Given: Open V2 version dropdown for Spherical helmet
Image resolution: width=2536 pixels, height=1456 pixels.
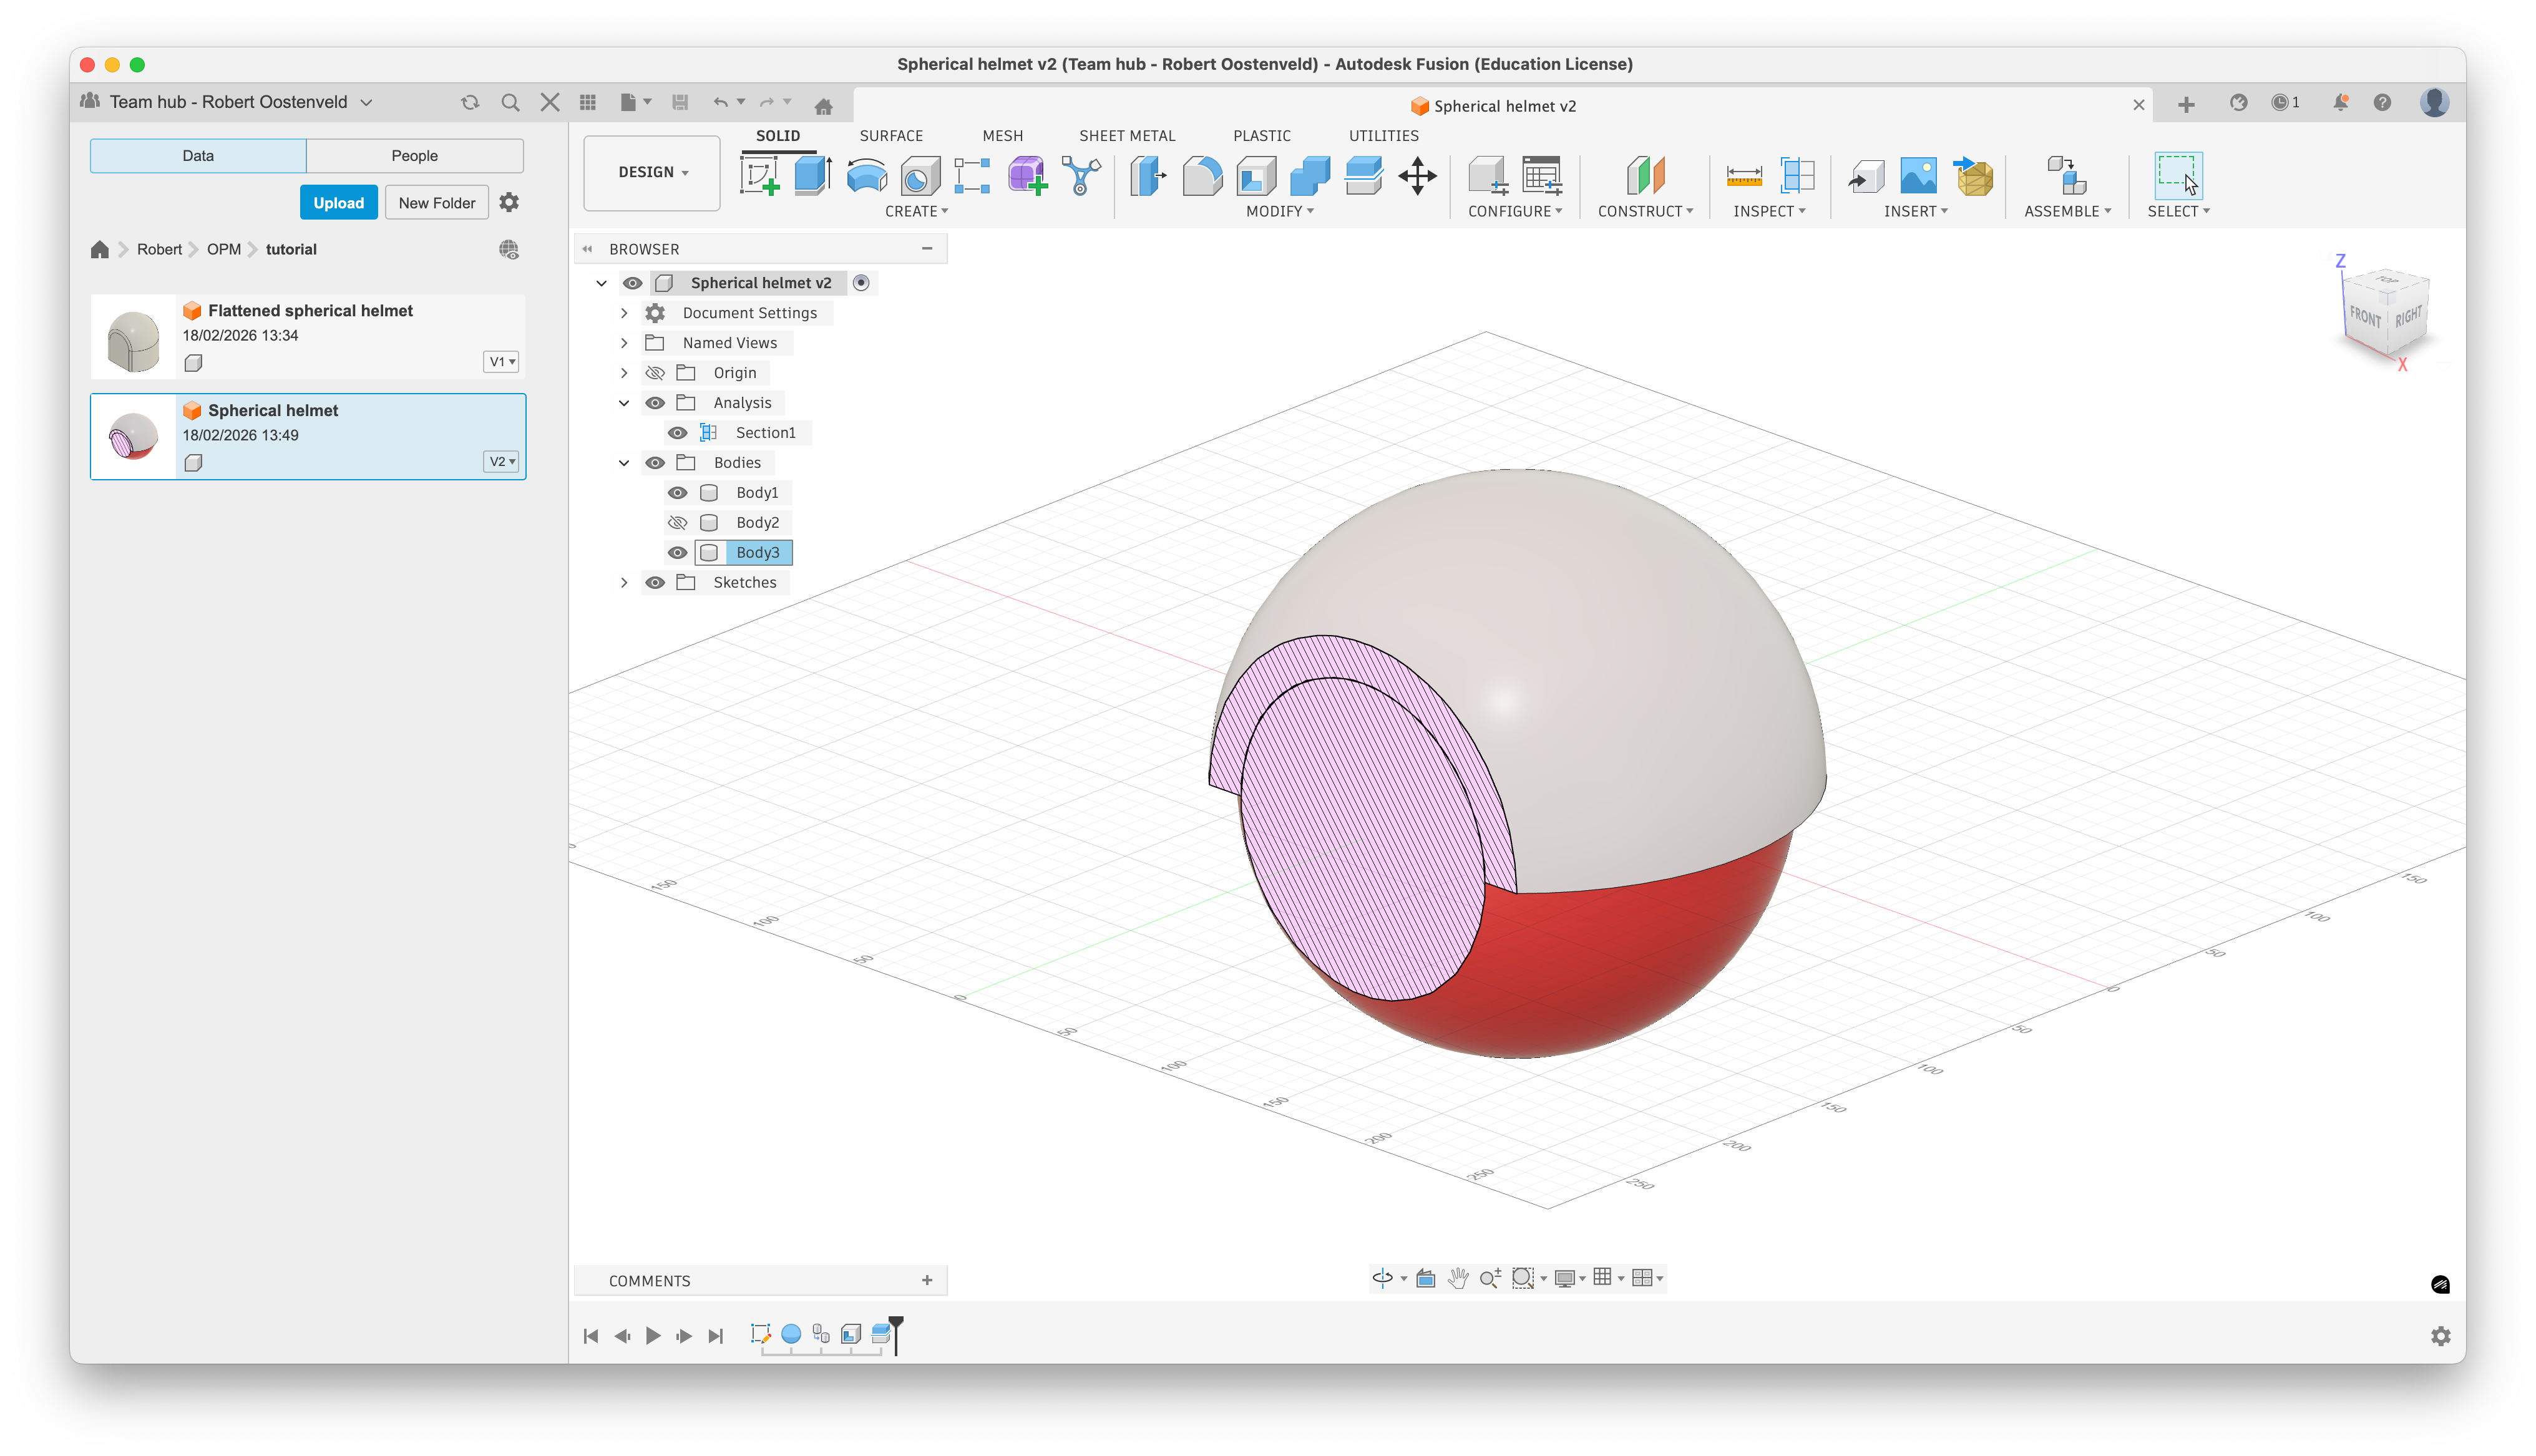Looking at the screenshot, I should [501, 462].
